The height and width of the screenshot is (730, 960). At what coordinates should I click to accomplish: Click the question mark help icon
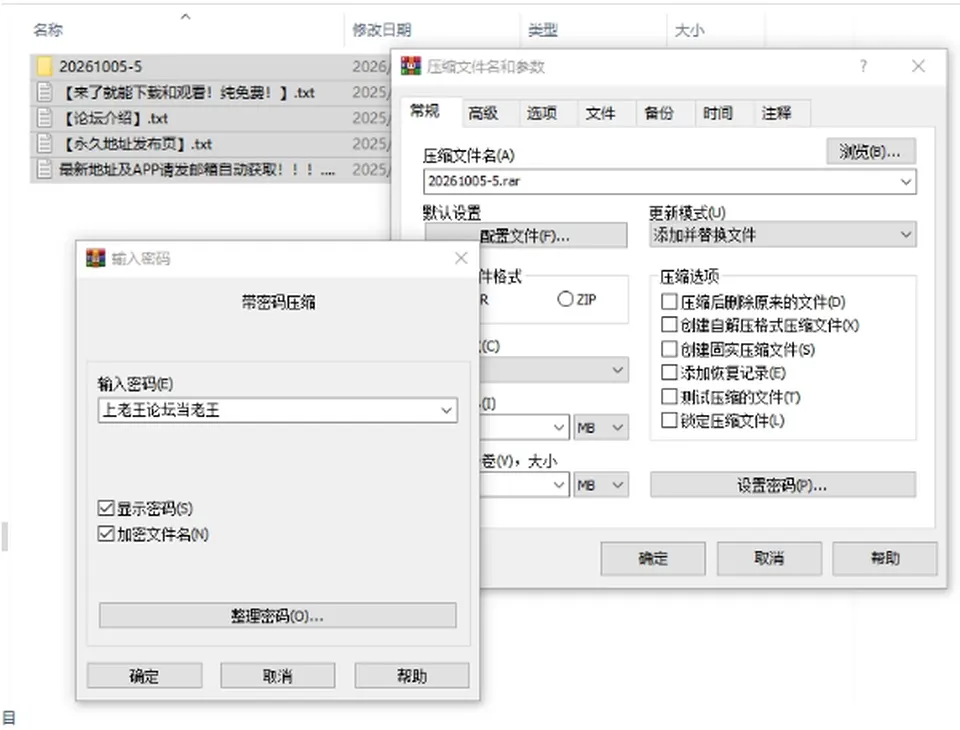(x=863, y=66)
